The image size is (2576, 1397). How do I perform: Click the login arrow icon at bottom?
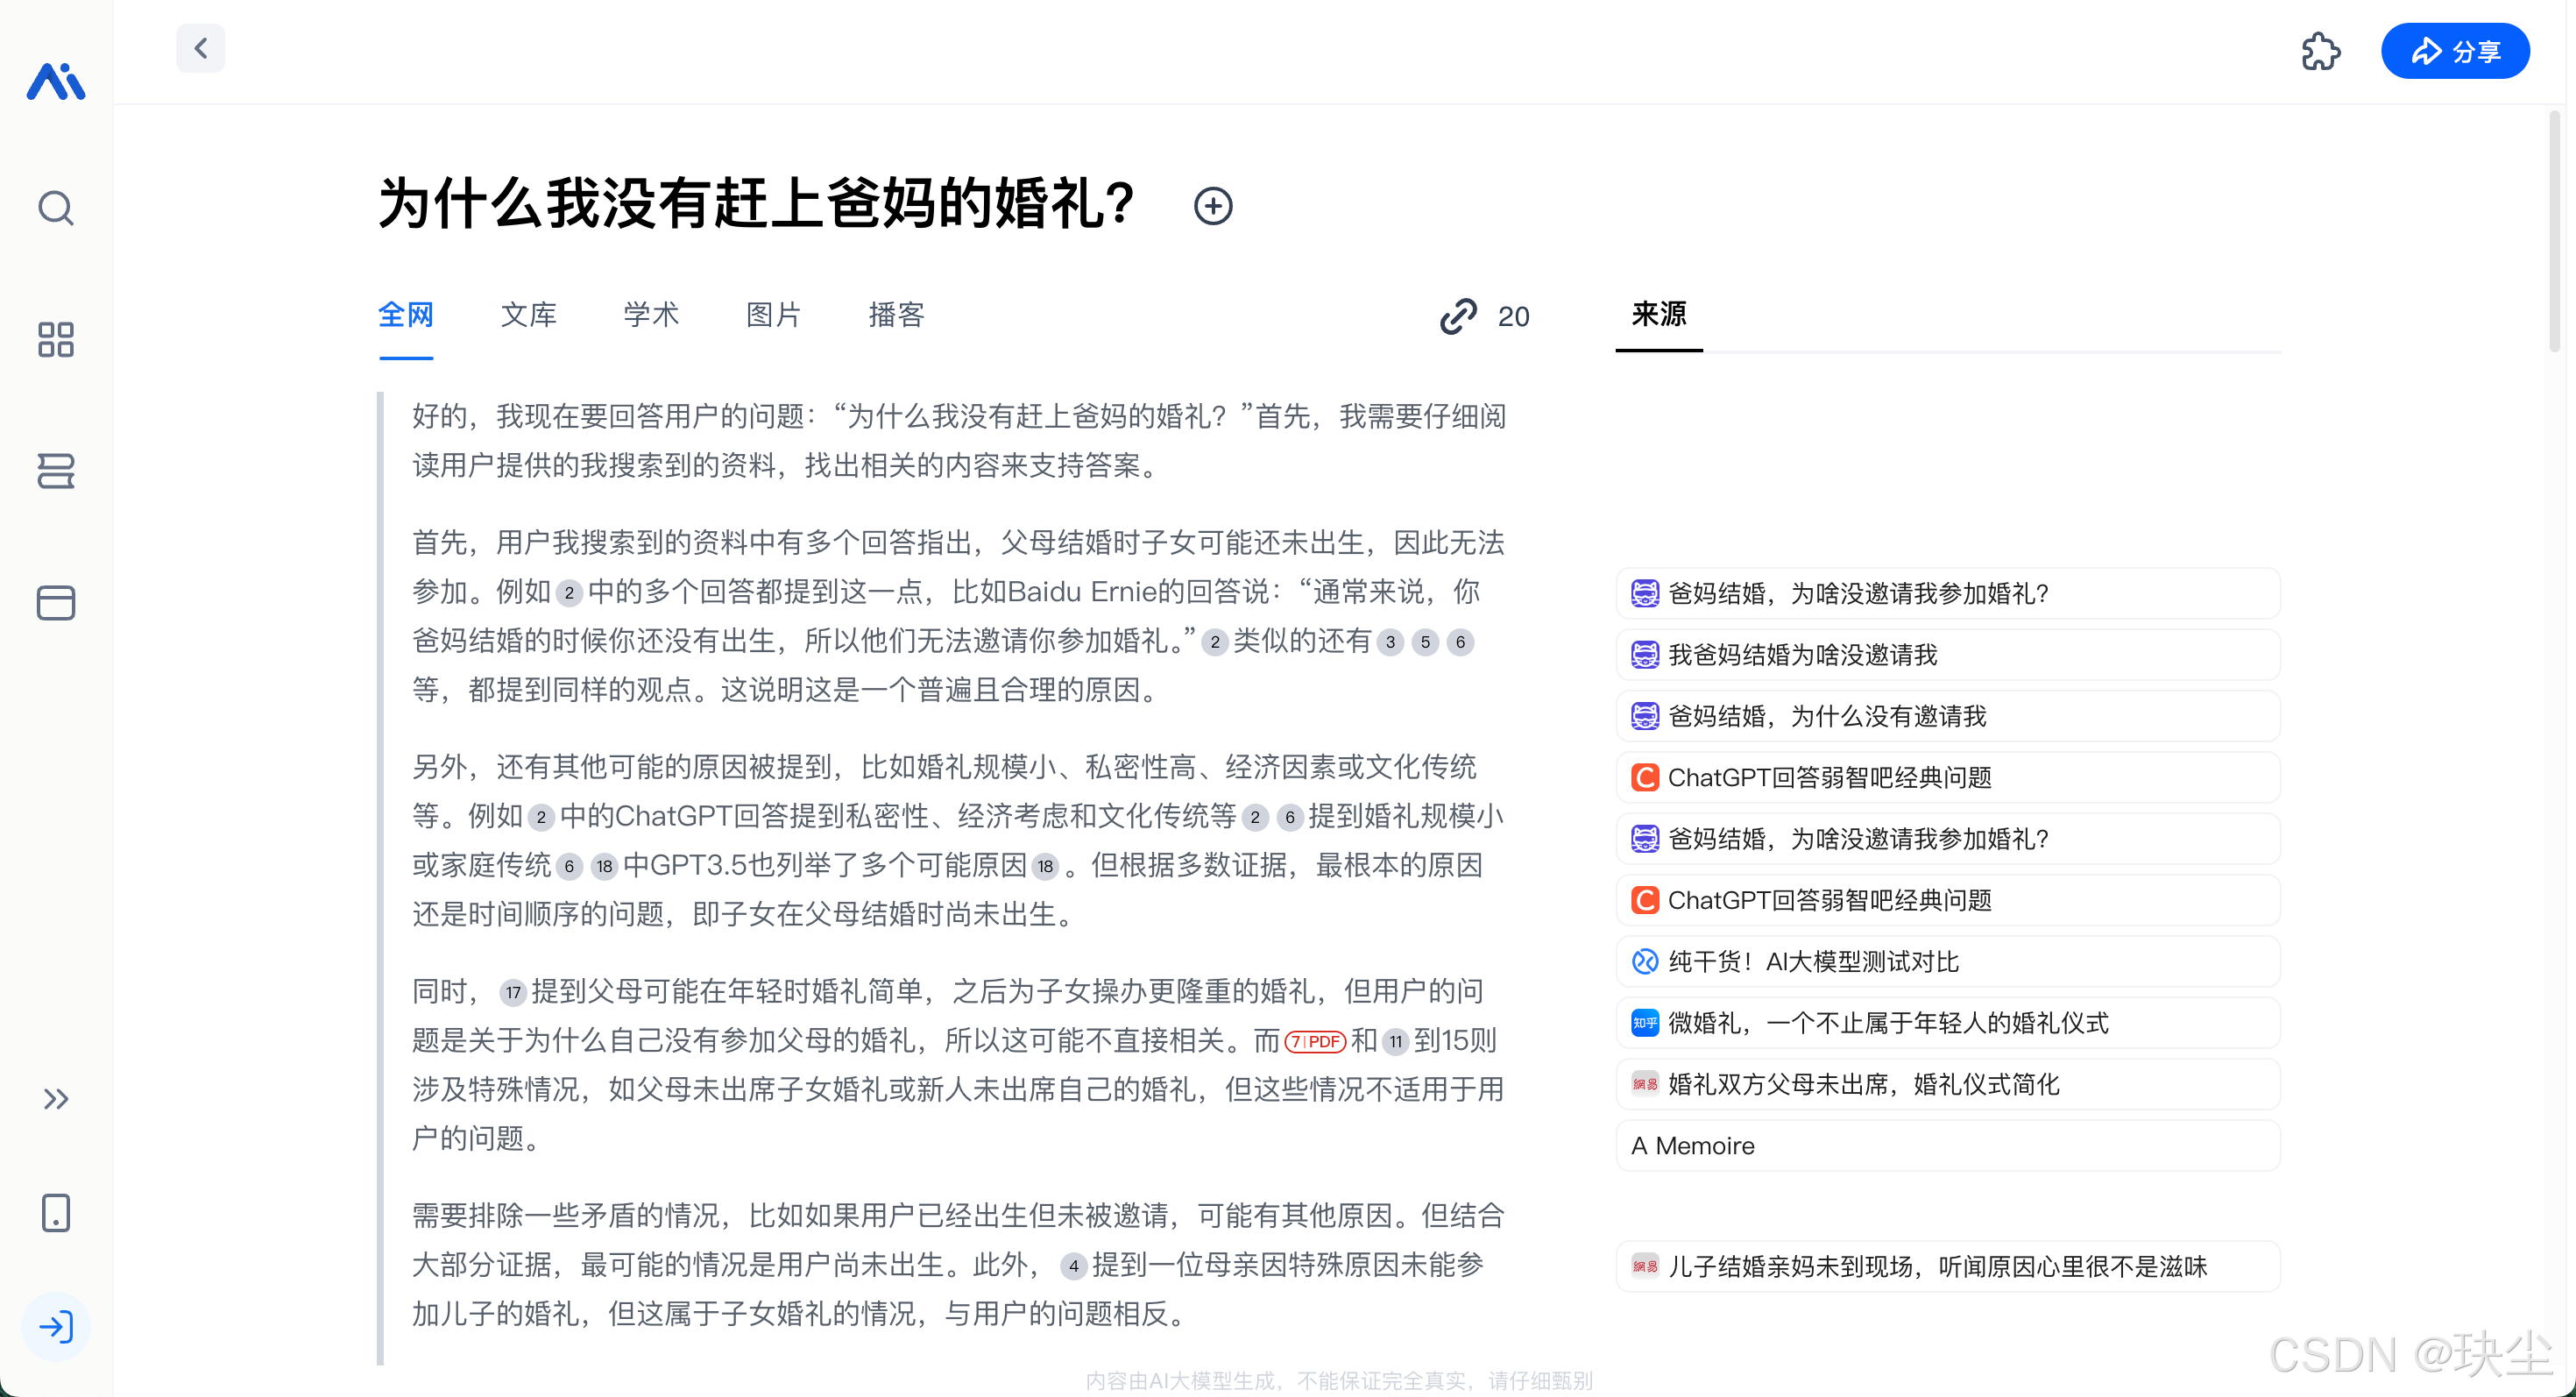coord(56,1326)
